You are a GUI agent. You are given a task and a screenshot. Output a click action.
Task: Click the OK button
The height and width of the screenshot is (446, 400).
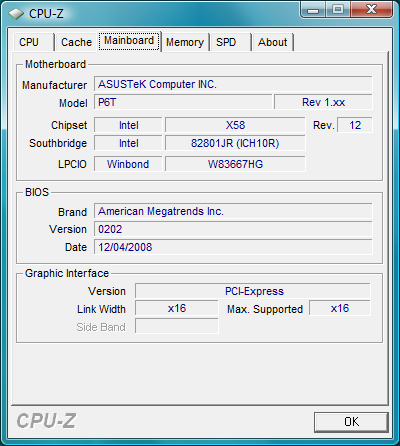point(351,422)
